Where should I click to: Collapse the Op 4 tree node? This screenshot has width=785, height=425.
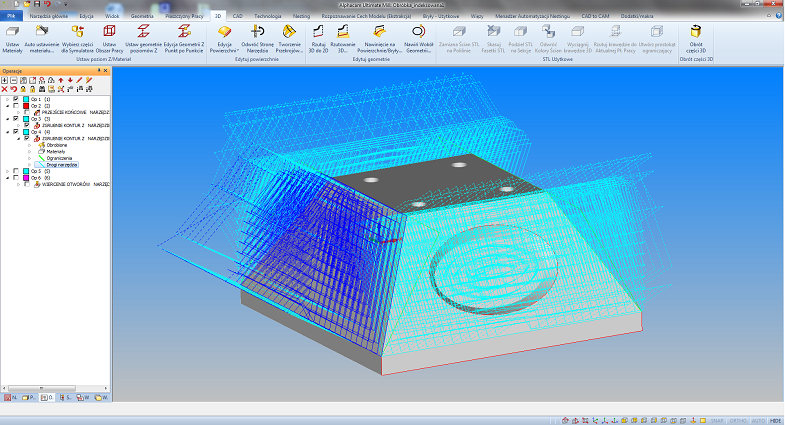tap(7, 132)
